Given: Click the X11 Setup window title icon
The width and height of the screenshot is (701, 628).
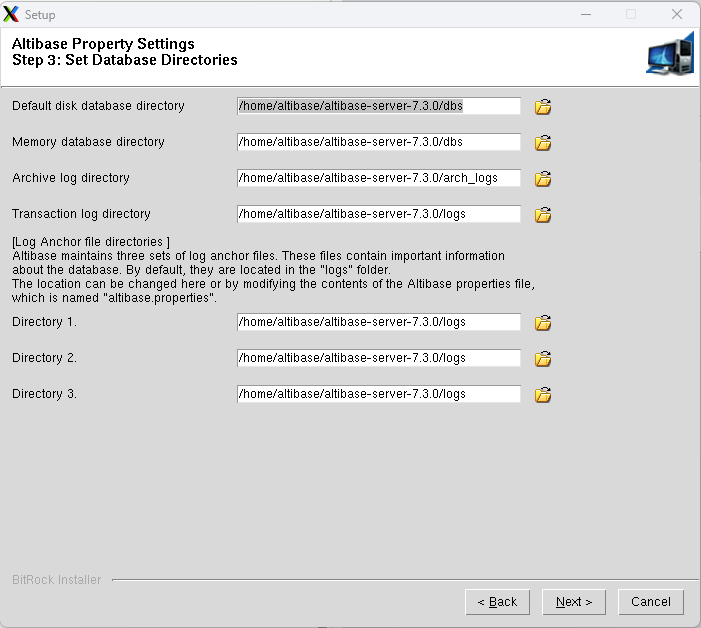Looking at the screenshot, I should click(x=12, y=14).
